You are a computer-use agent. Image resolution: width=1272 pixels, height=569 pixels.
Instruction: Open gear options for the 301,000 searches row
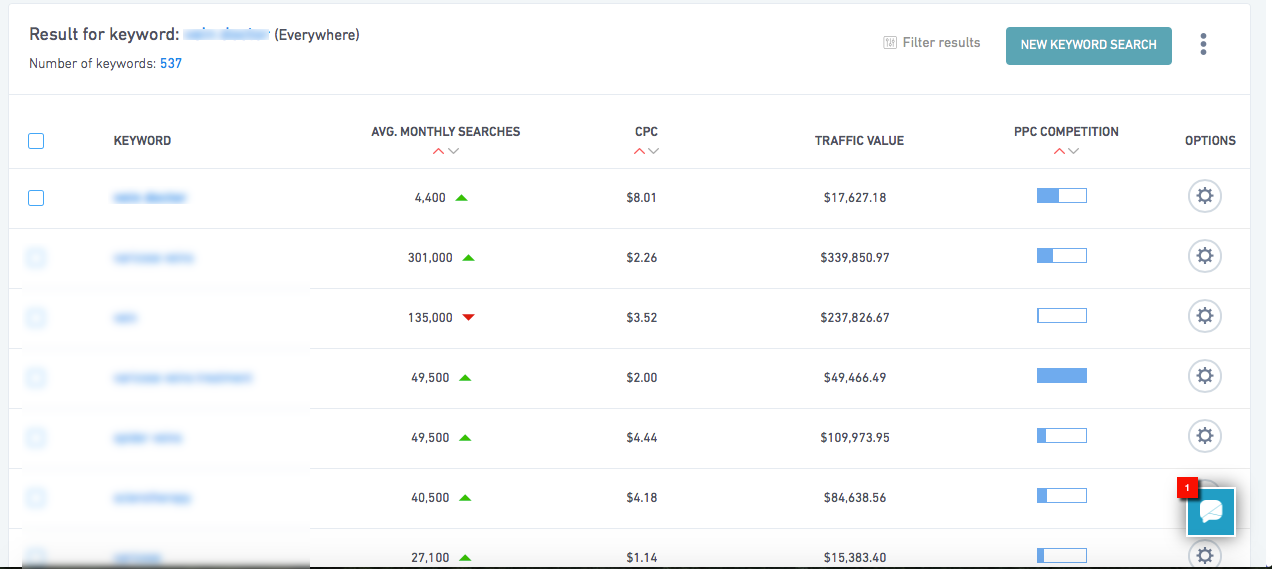point(1204,257)
